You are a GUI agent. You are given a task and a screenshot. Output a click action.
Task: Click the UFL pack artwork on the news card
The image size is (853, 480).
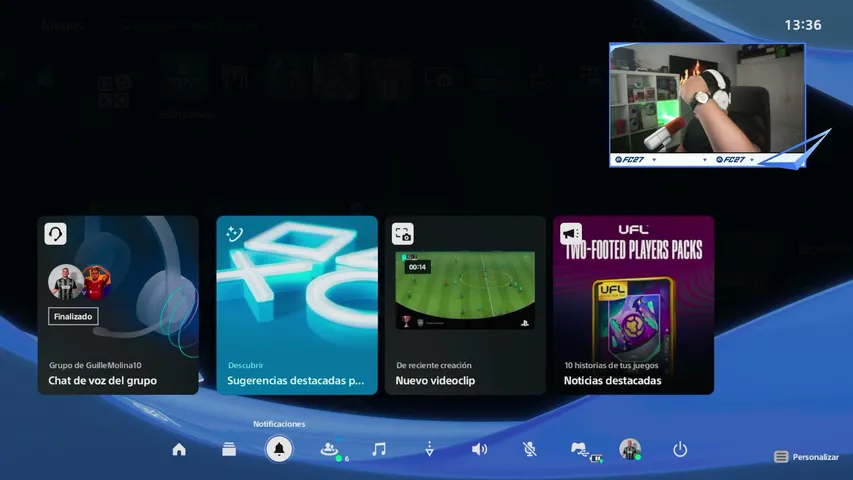[x=633, y=322]
